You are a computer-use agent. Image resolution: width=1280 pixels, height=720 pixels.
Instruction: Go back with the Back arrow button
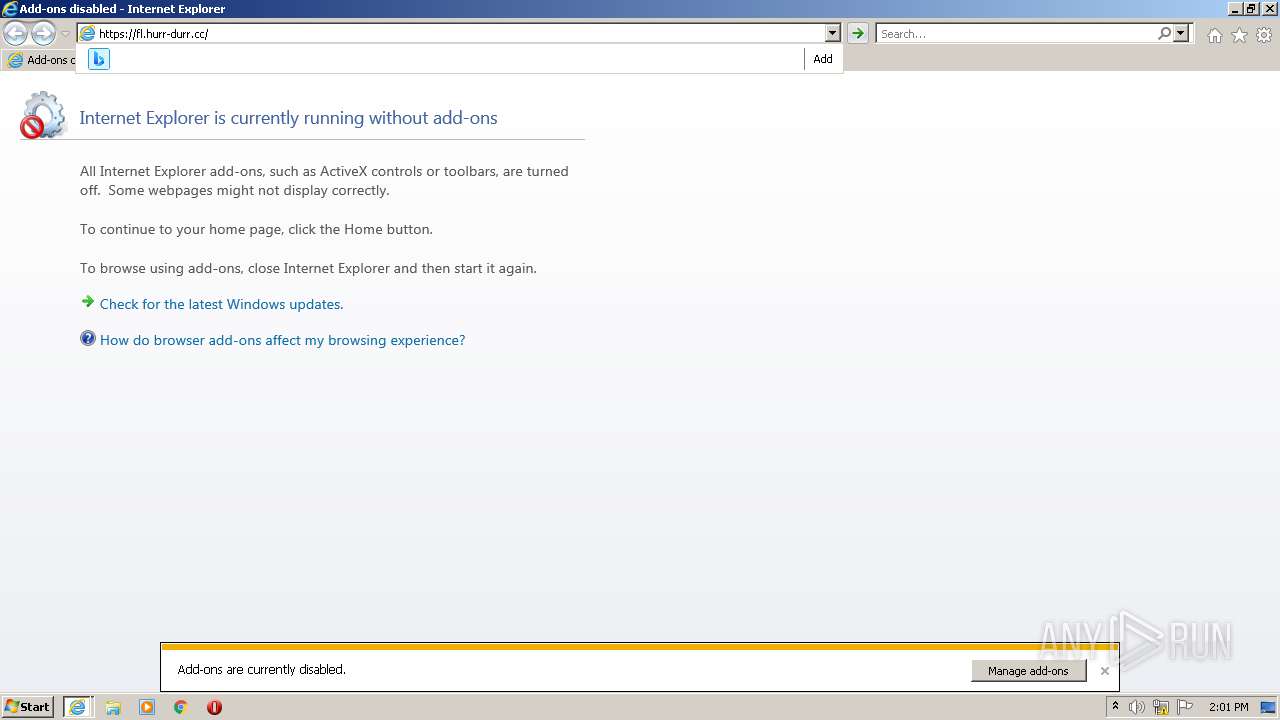tap(15, 34)
